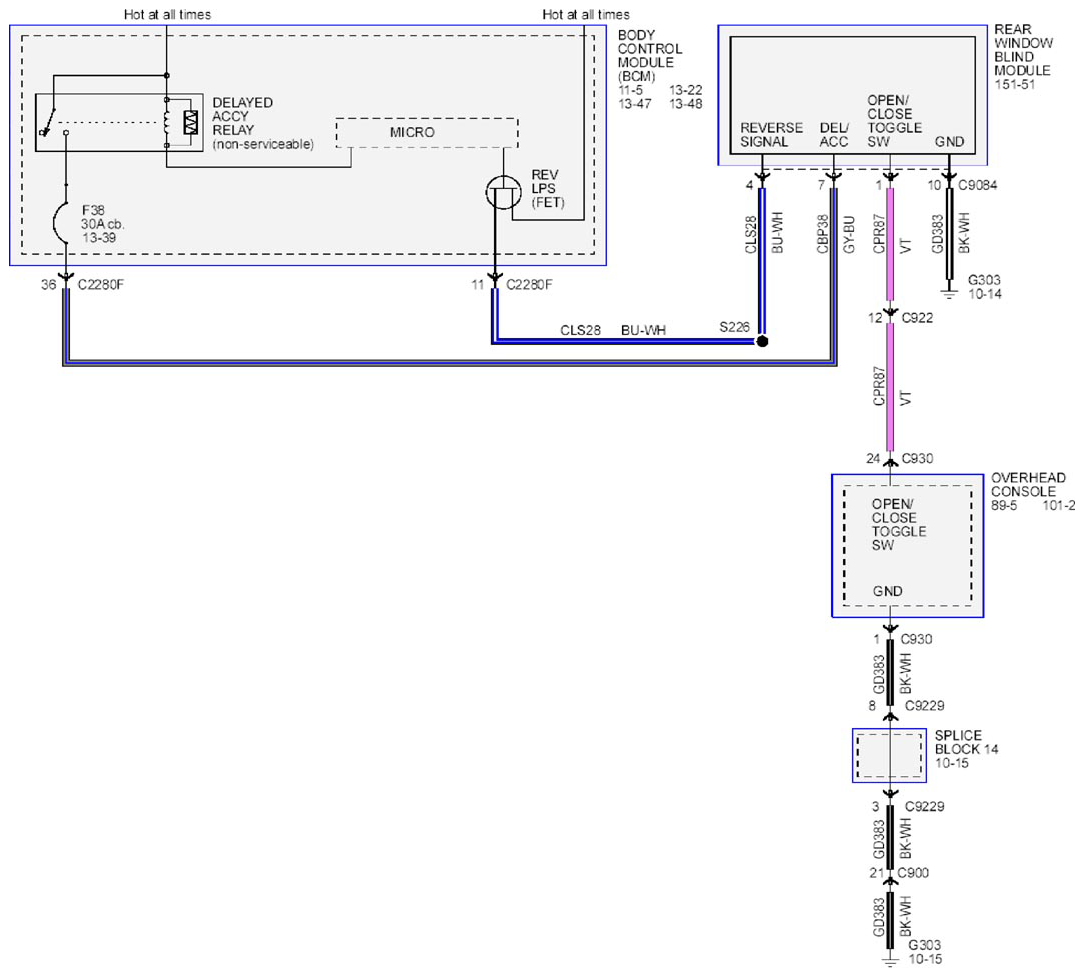Click GND label in Rear Window Blind Module
The image size is (1084, 977).
click(x=949, y=142)
